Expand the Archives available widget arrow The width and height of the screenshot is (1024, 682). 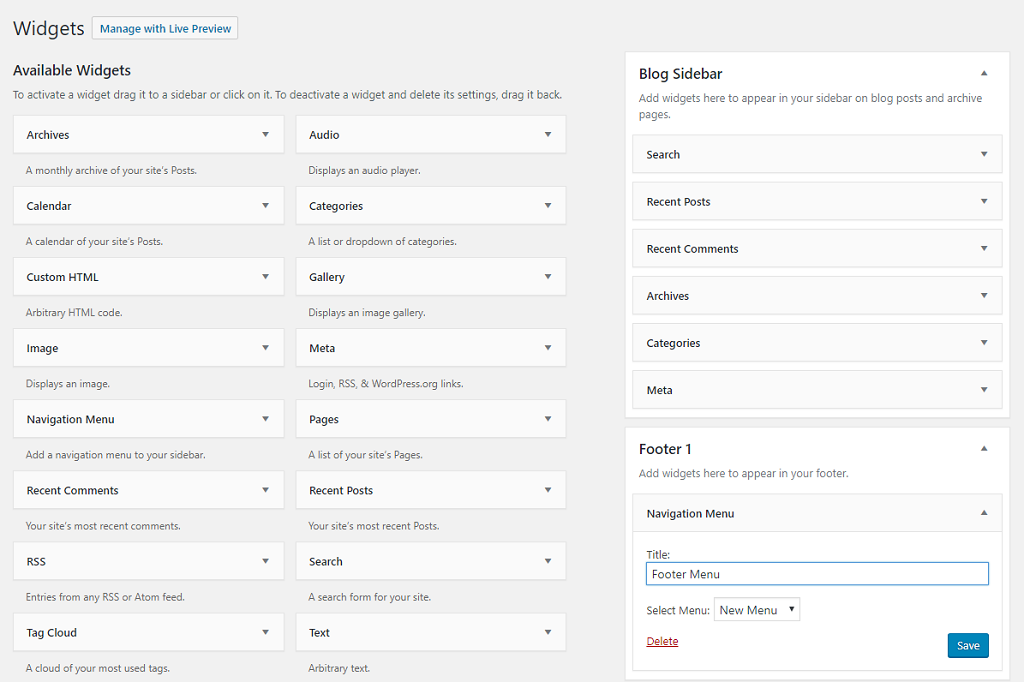point(265,135)
